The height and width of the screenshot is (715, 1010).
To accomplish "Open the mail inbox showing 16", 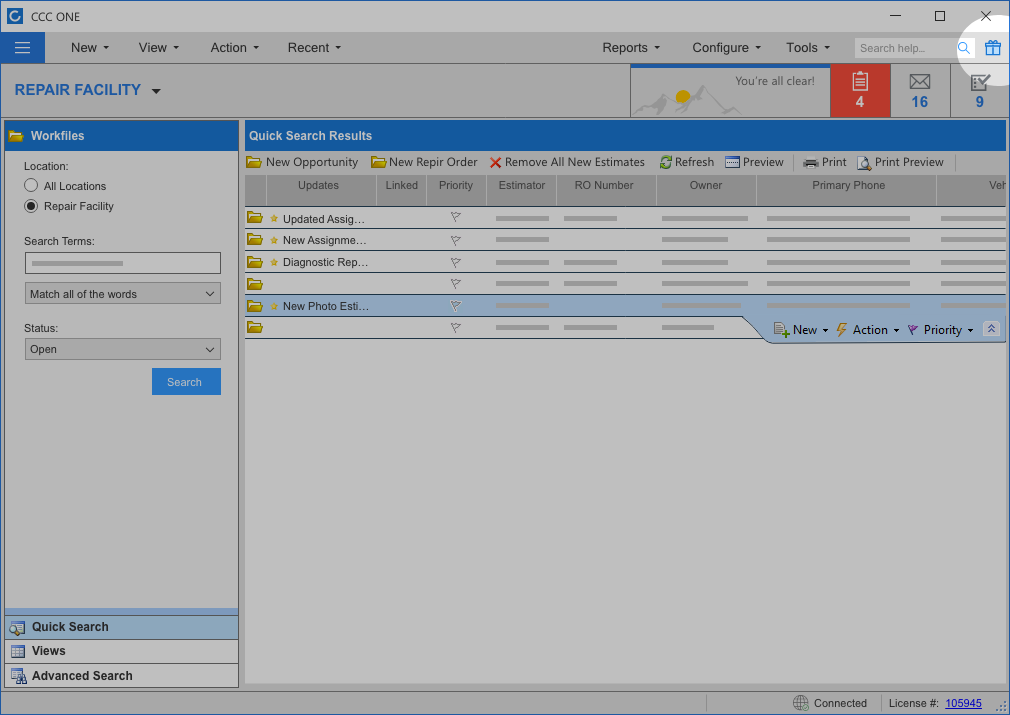I will 920,91.
